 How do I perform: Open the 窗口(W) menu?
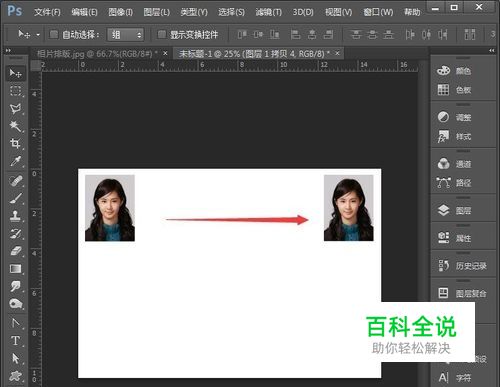pyautogui.click(x=378, y=12)
